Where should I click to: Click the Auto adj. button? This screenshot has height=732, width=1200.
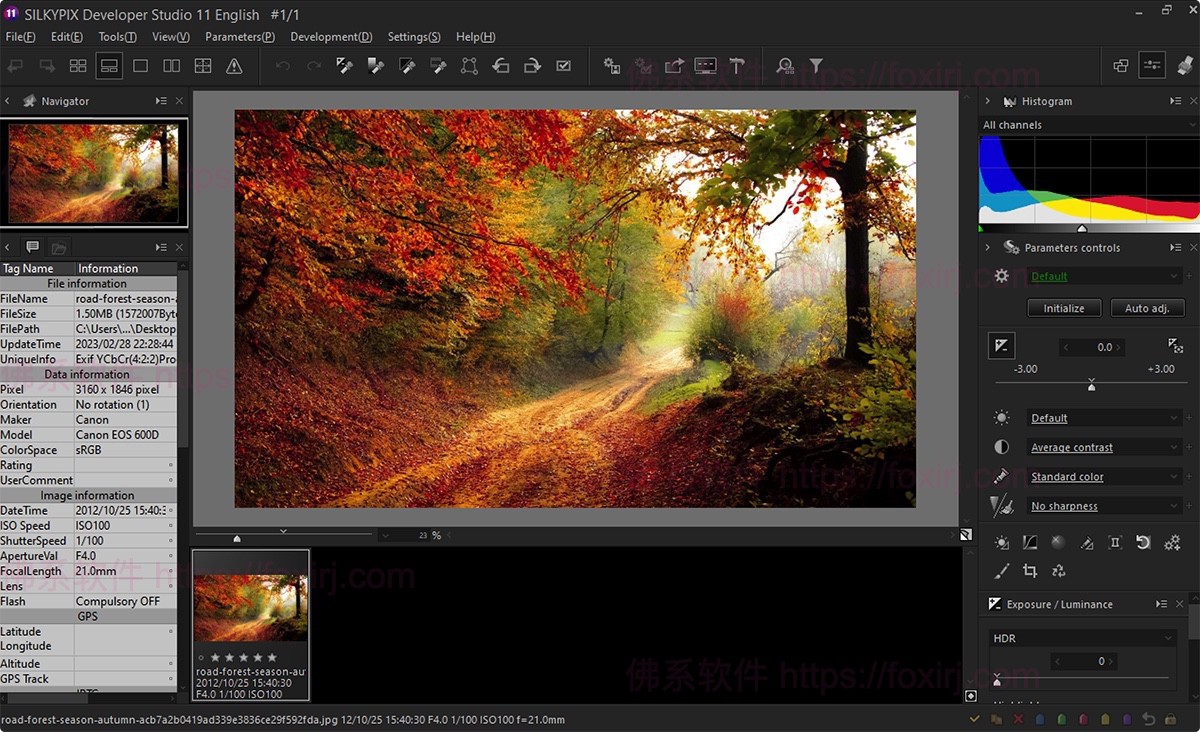[x=1147, y=308]
